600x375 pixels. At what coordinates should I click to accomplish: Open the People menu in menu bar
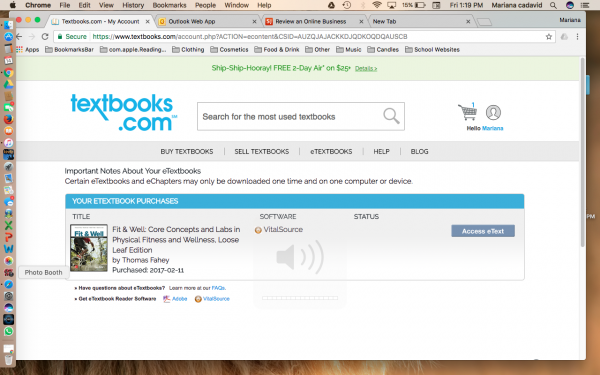(x=205, y=5)
